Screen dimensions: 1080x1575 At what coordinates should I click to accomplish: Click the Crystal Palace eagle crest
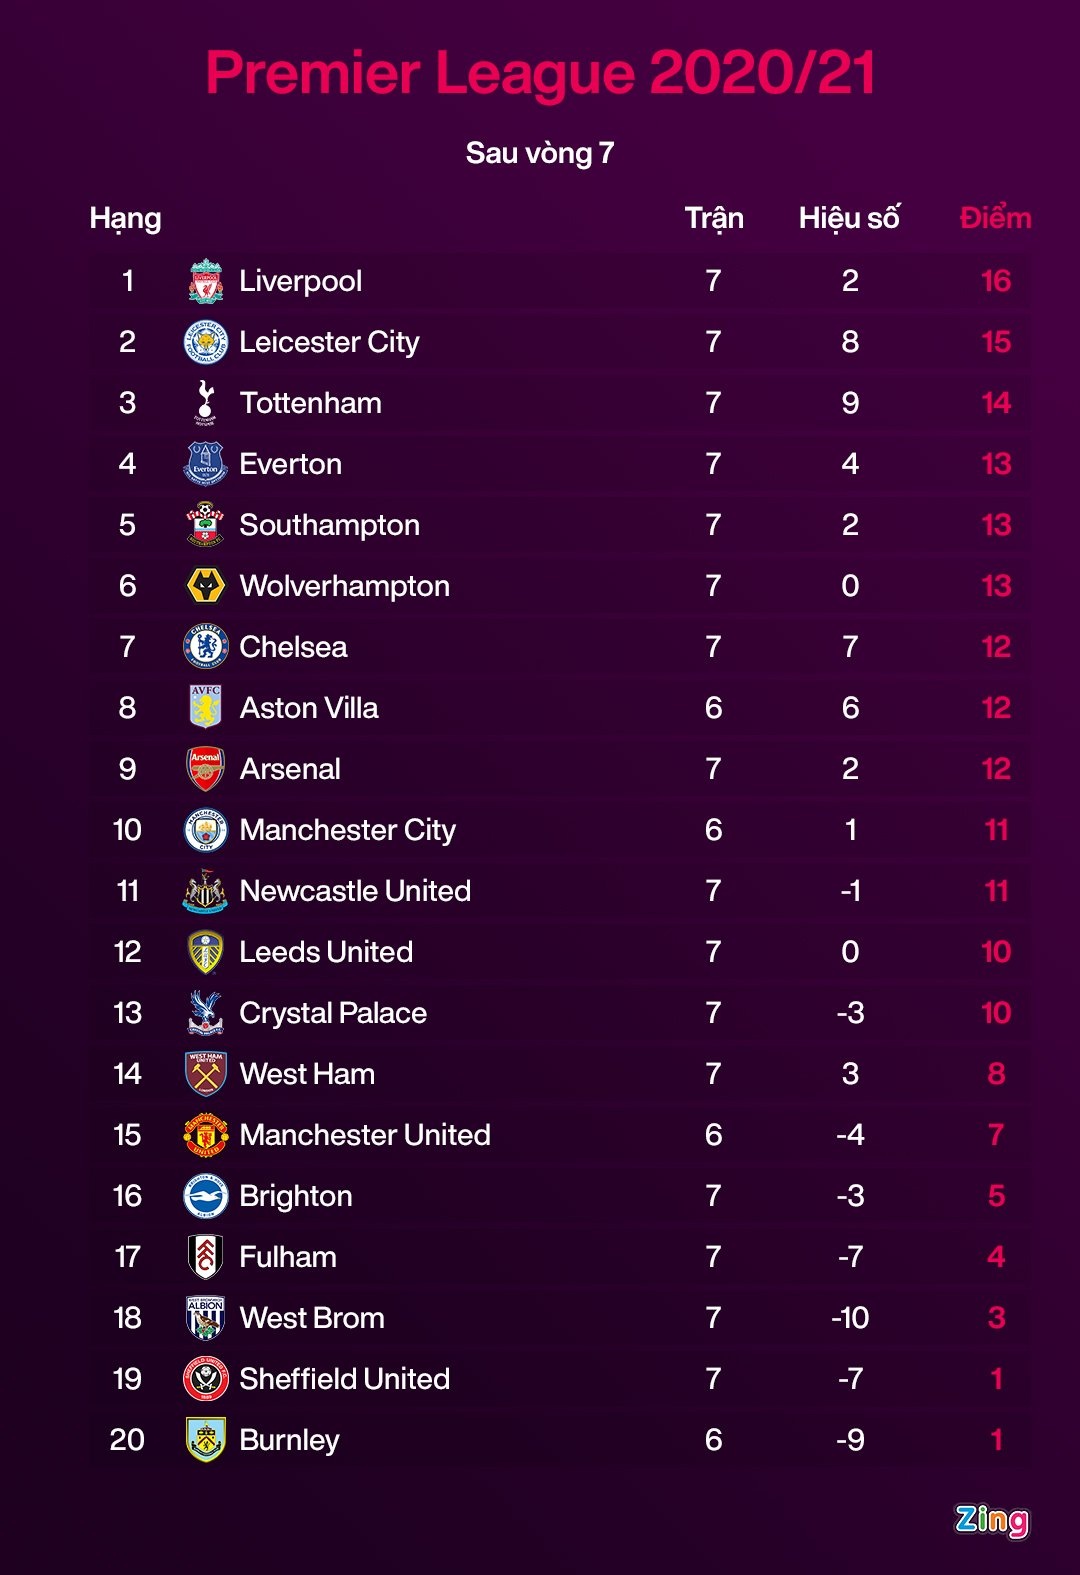coord(206,1013)
